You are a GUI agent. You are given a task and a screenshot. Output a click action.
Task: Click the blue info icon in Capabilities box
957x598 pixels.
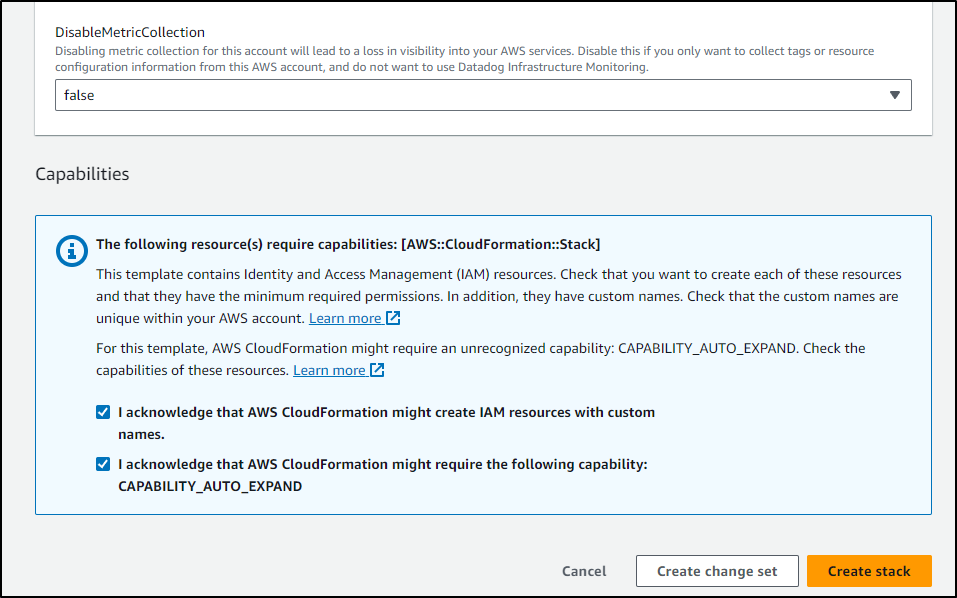point(72,251)
